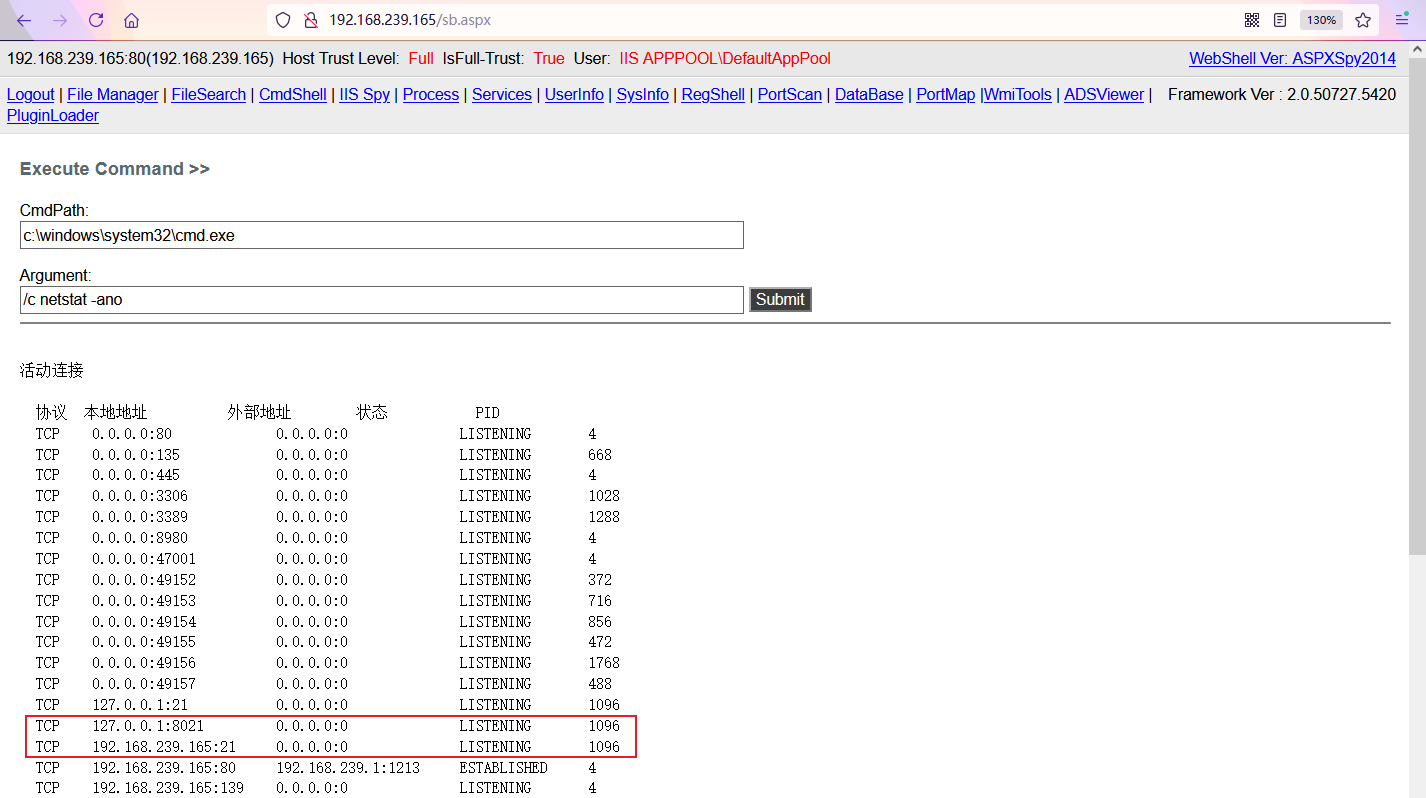Click the Logout link

pos(31,95)
